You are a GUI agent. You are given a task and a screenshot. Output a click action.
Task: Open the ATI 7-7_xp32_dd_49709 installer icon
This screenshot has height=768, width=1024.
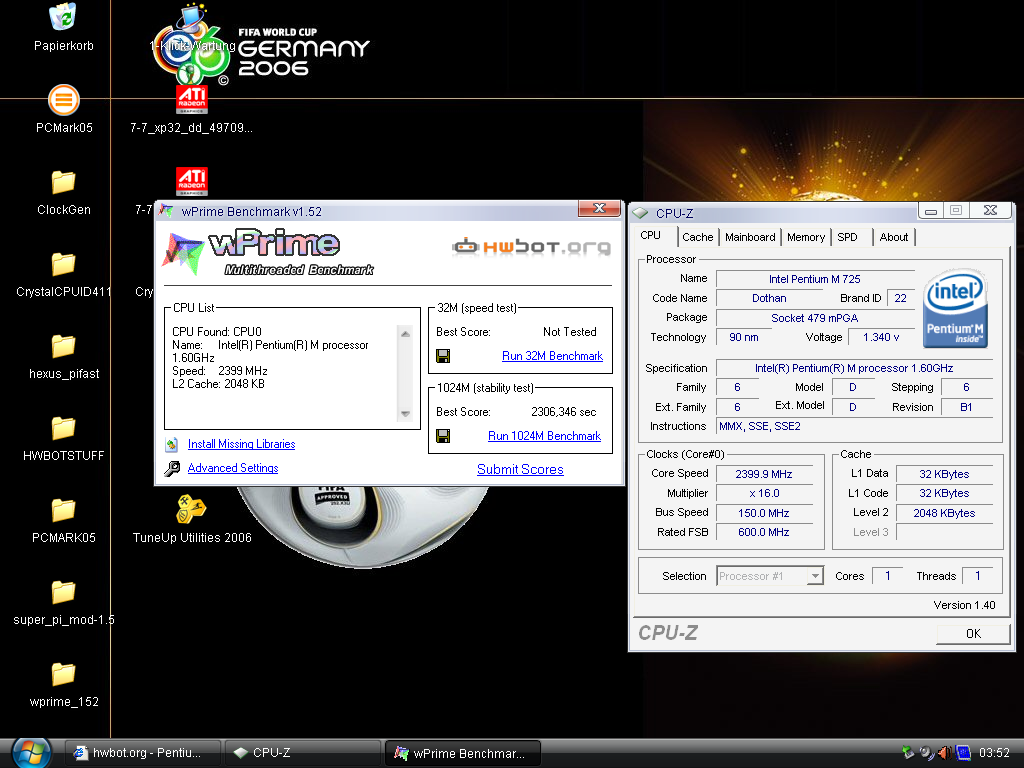point(191,100)
